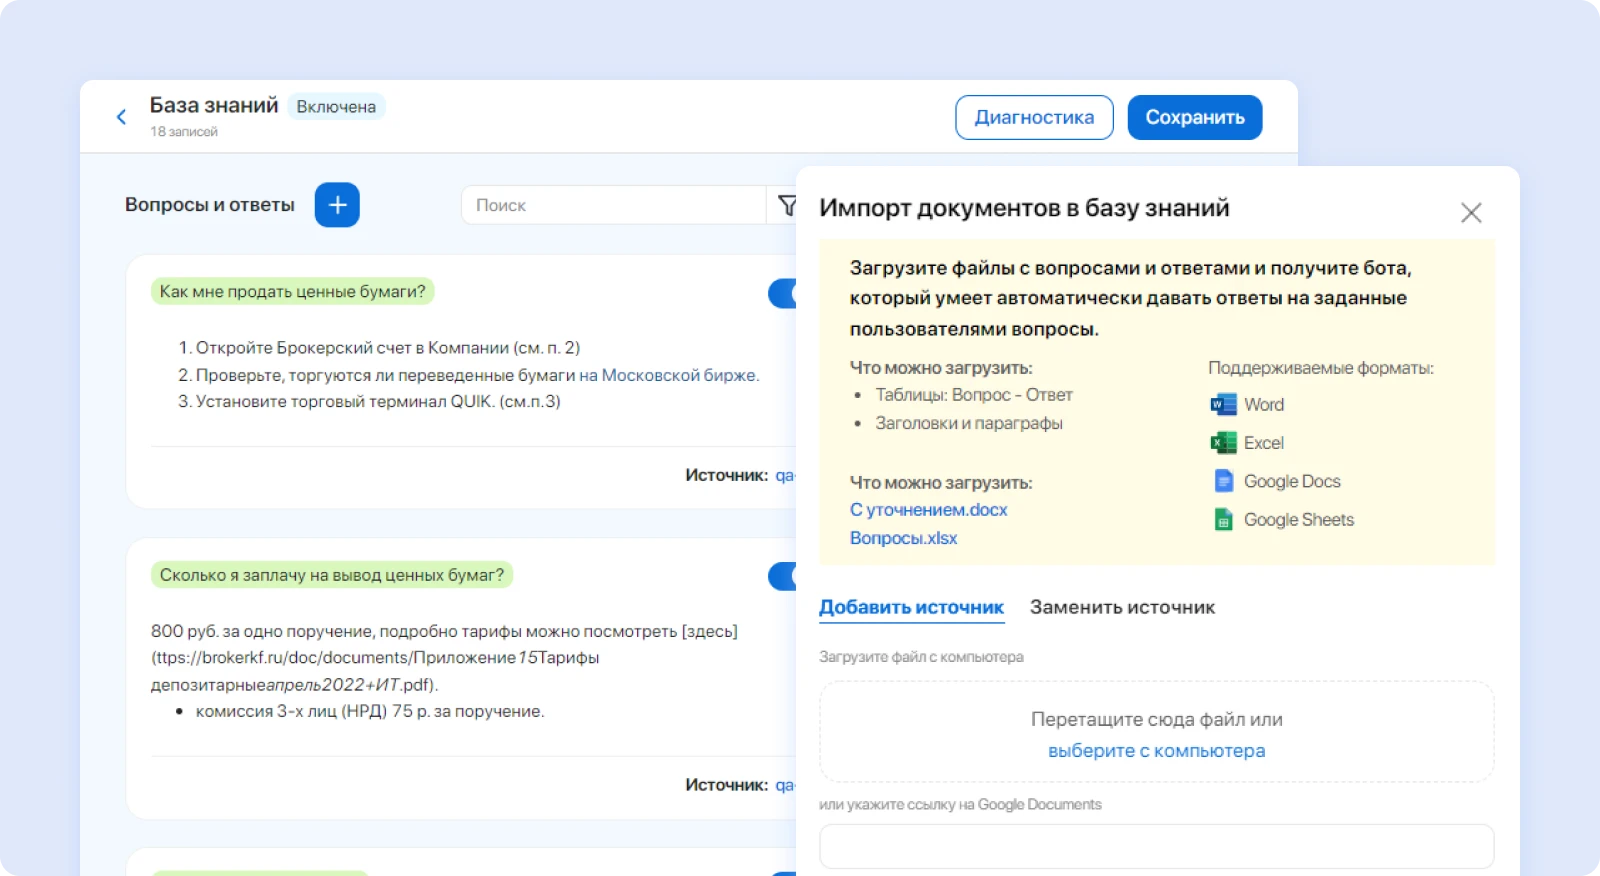Toggle the switch for selling securities question

(x=783, y=293)
